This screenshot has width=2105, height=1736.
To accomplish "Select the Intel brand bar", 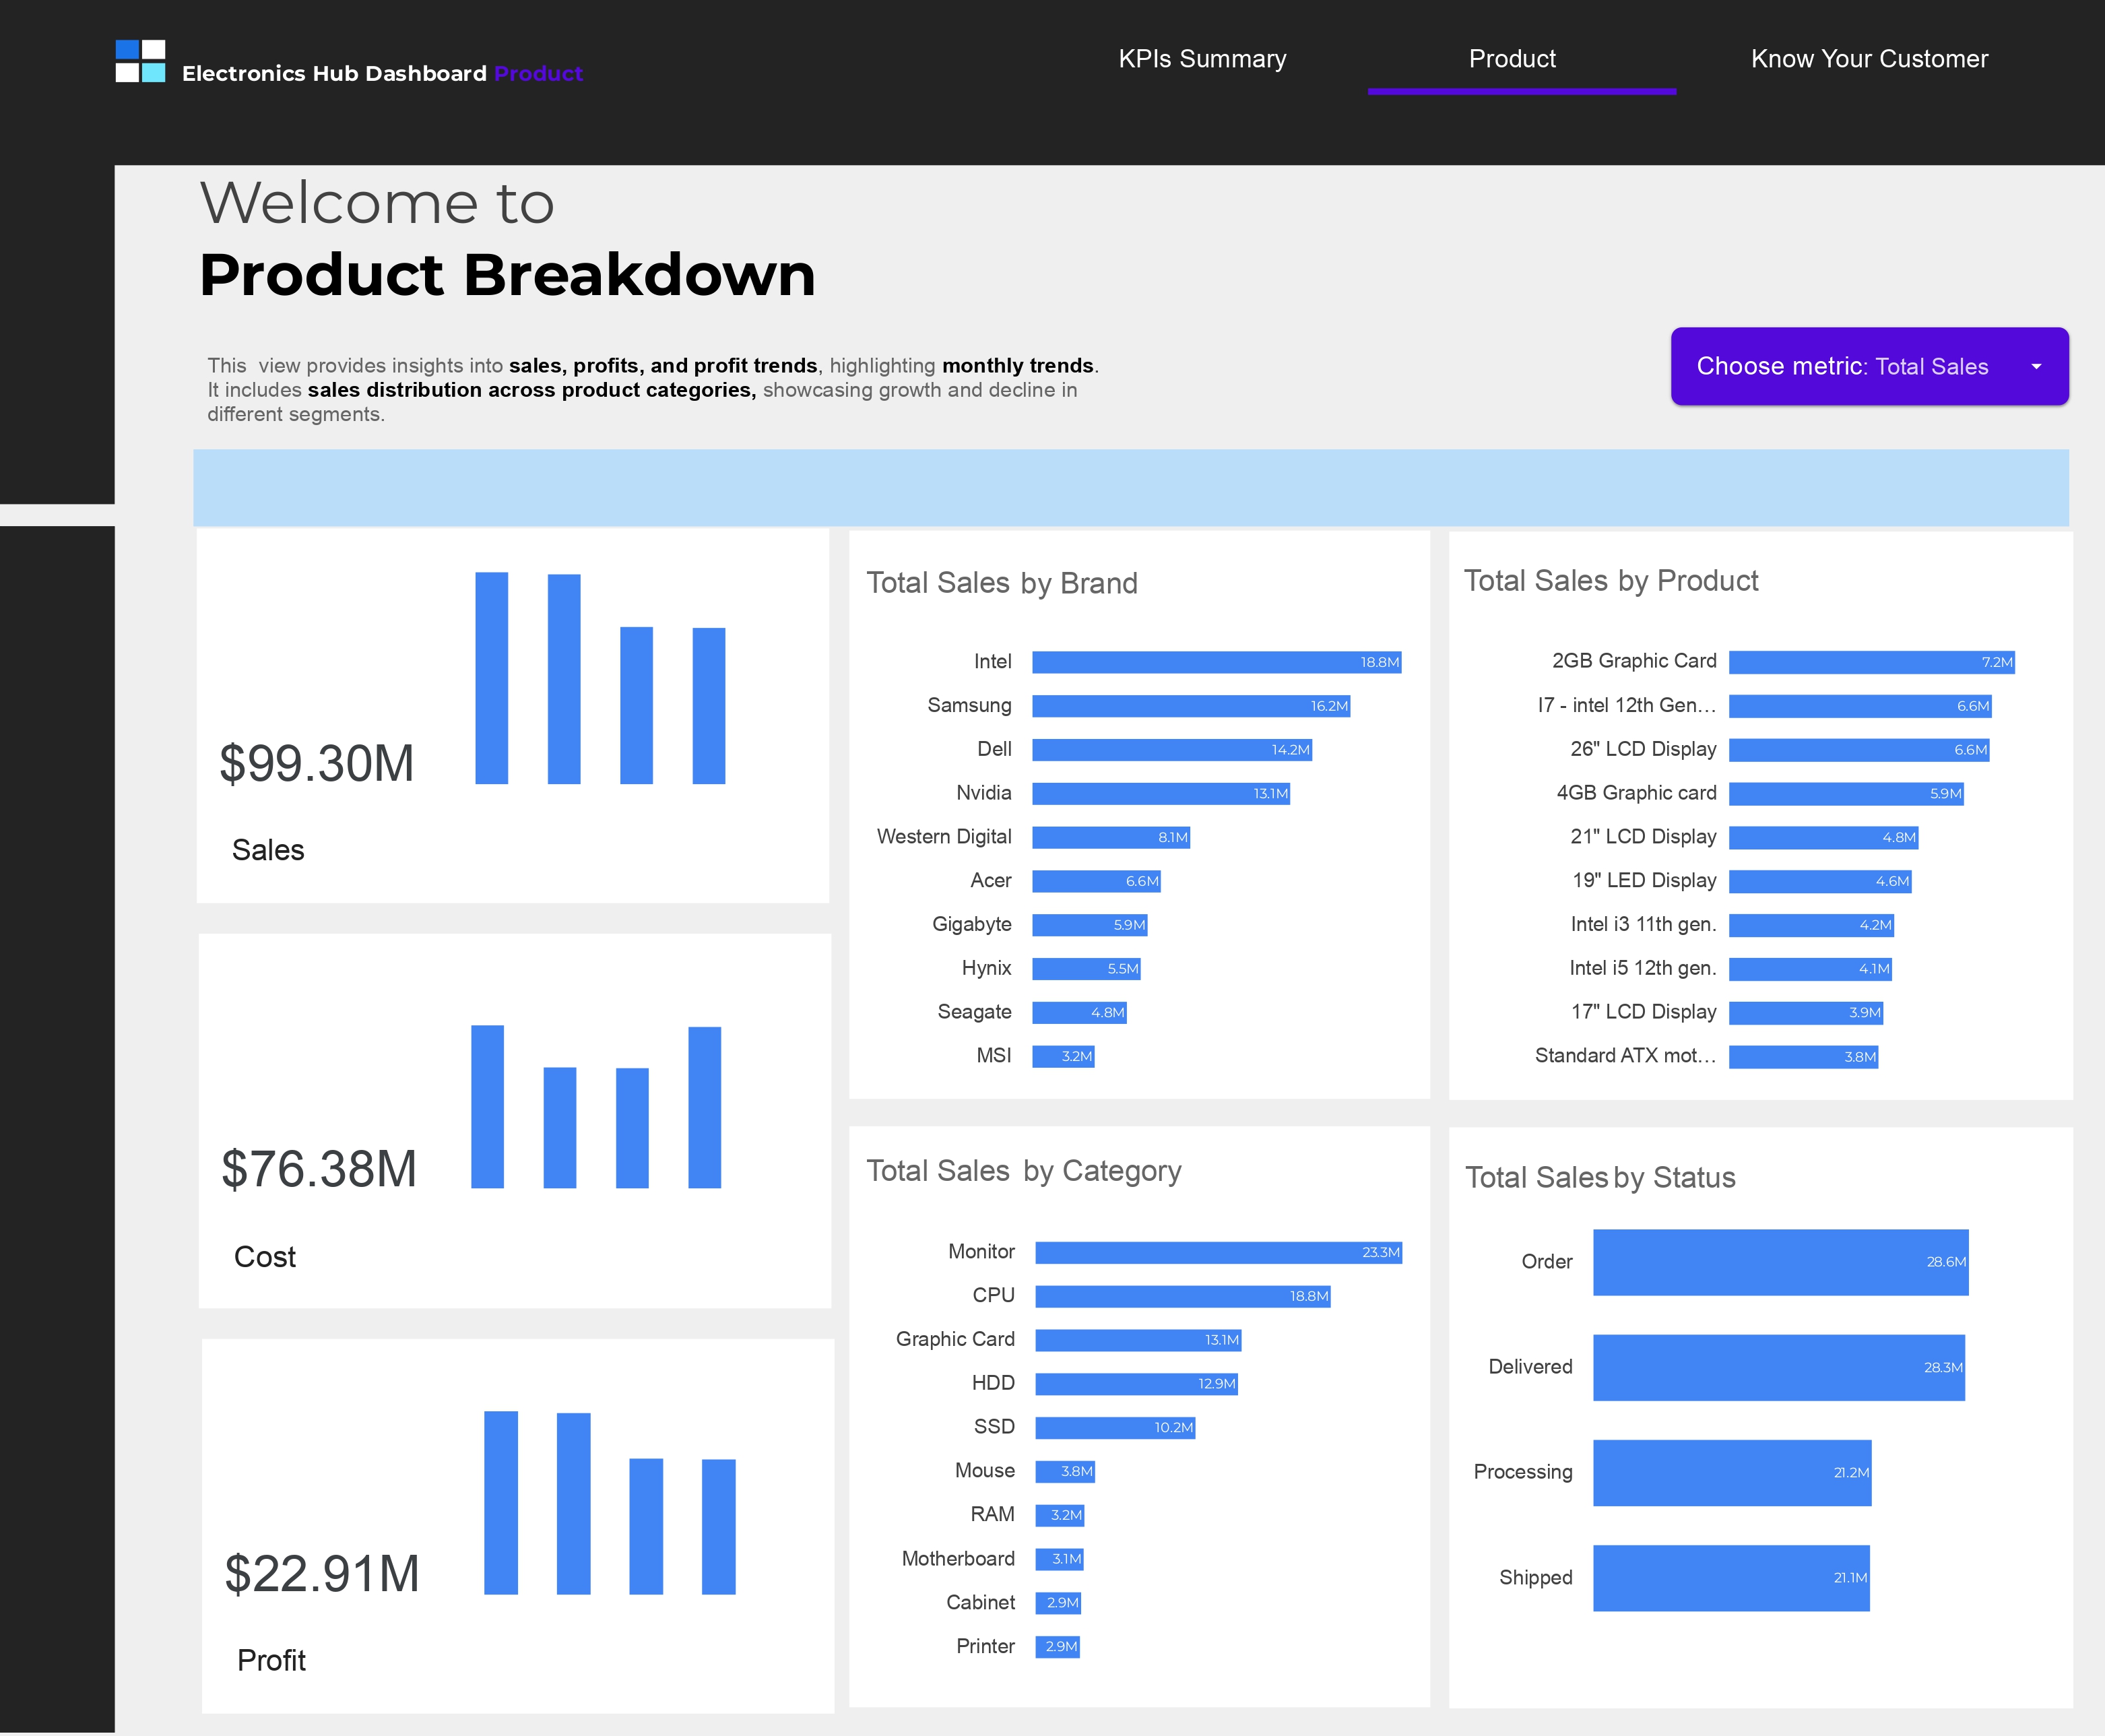I will [x=1216, y=662].
